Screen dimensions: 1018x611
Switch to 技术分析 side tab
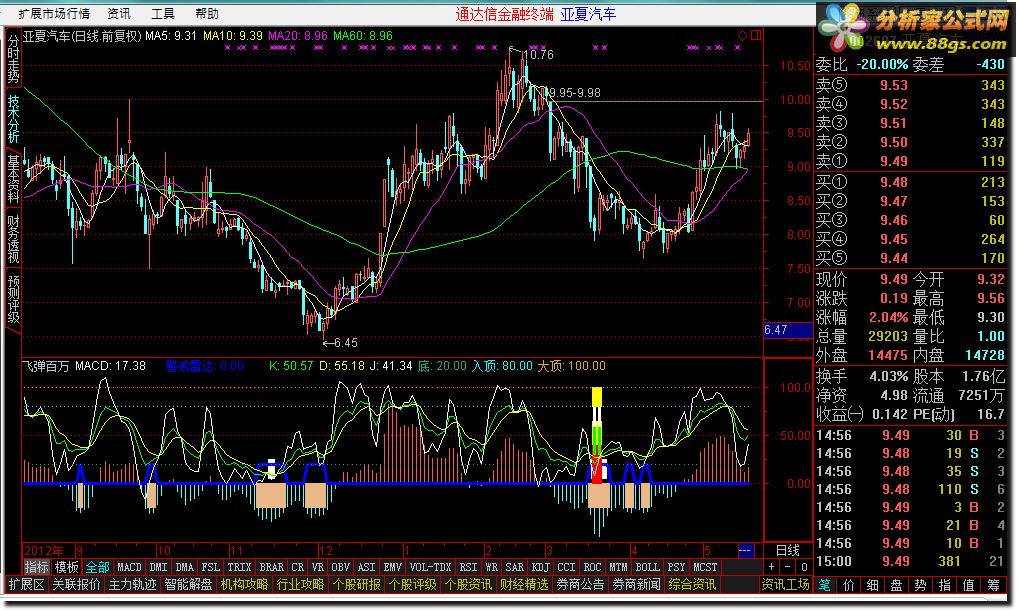[x=13, y=119]
